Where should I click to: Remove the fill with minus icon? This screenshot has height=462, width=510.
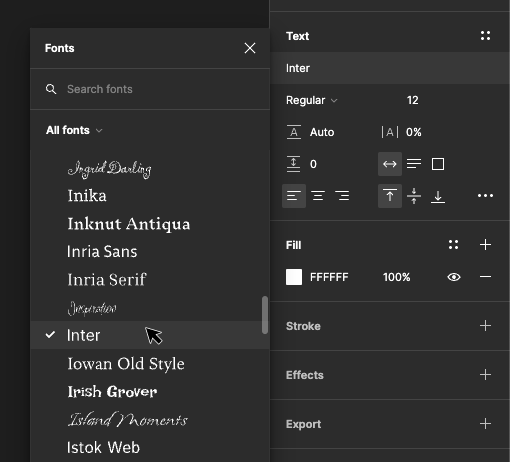click(x=485, y=277)
